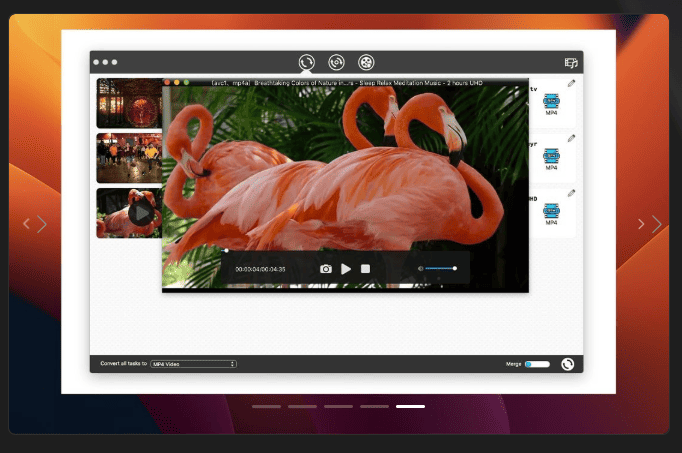Open the second toolbar download/convert icon
This screenshot has height=453, width=682.
click(x=336, y=62)
